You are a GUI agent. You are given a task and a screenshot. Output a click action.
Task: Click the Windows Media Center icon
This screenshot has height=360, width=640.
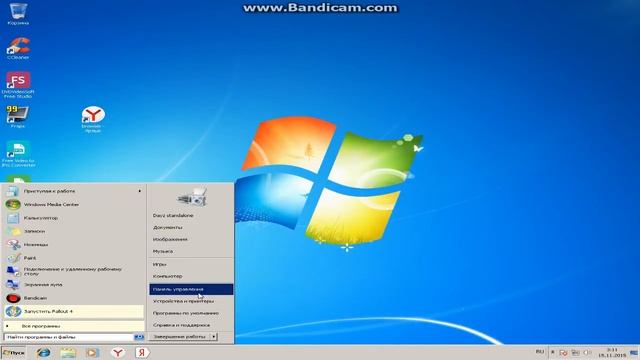13,204
